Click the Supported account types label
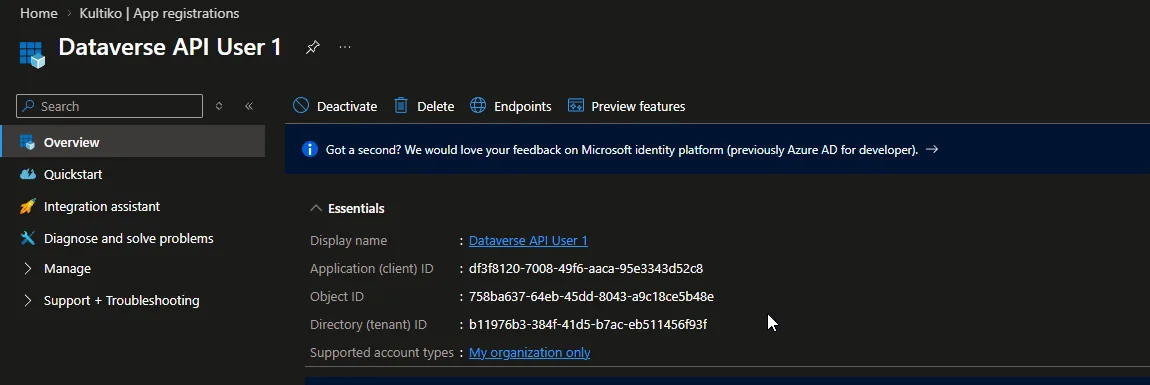 (x=382, y=353)
